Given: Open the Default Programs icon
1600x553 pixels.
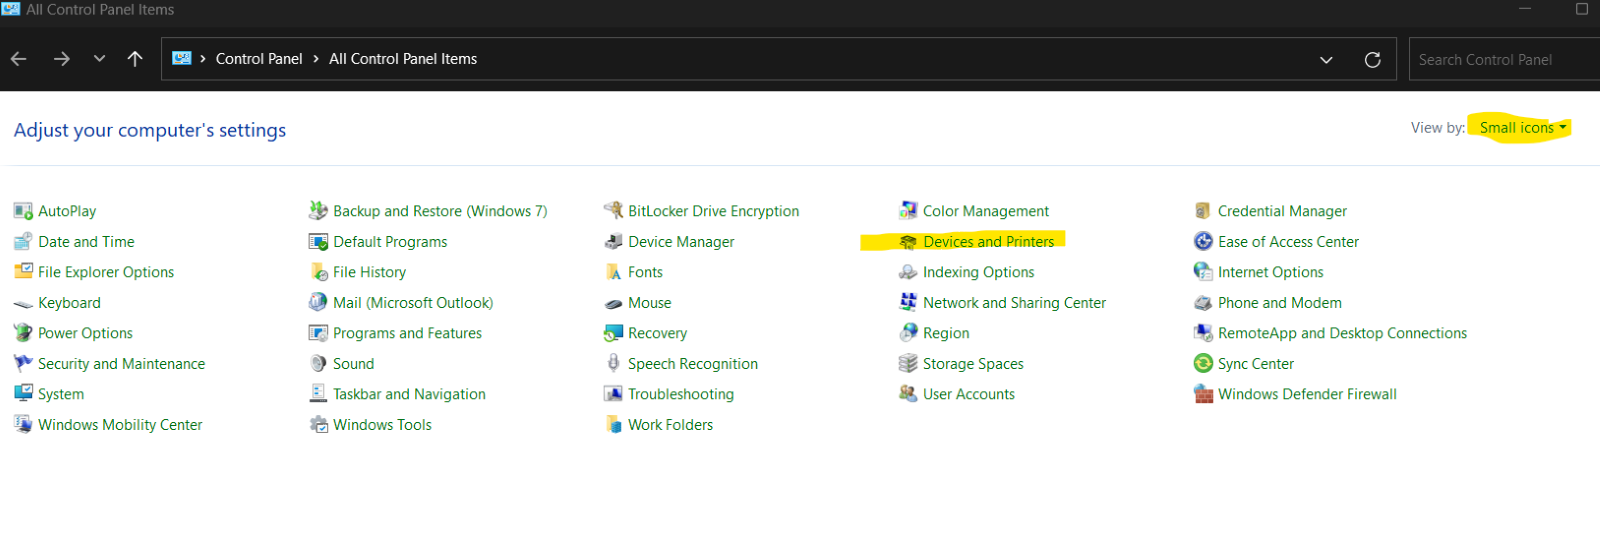Looking at the screenshot, I should point(318,242).
